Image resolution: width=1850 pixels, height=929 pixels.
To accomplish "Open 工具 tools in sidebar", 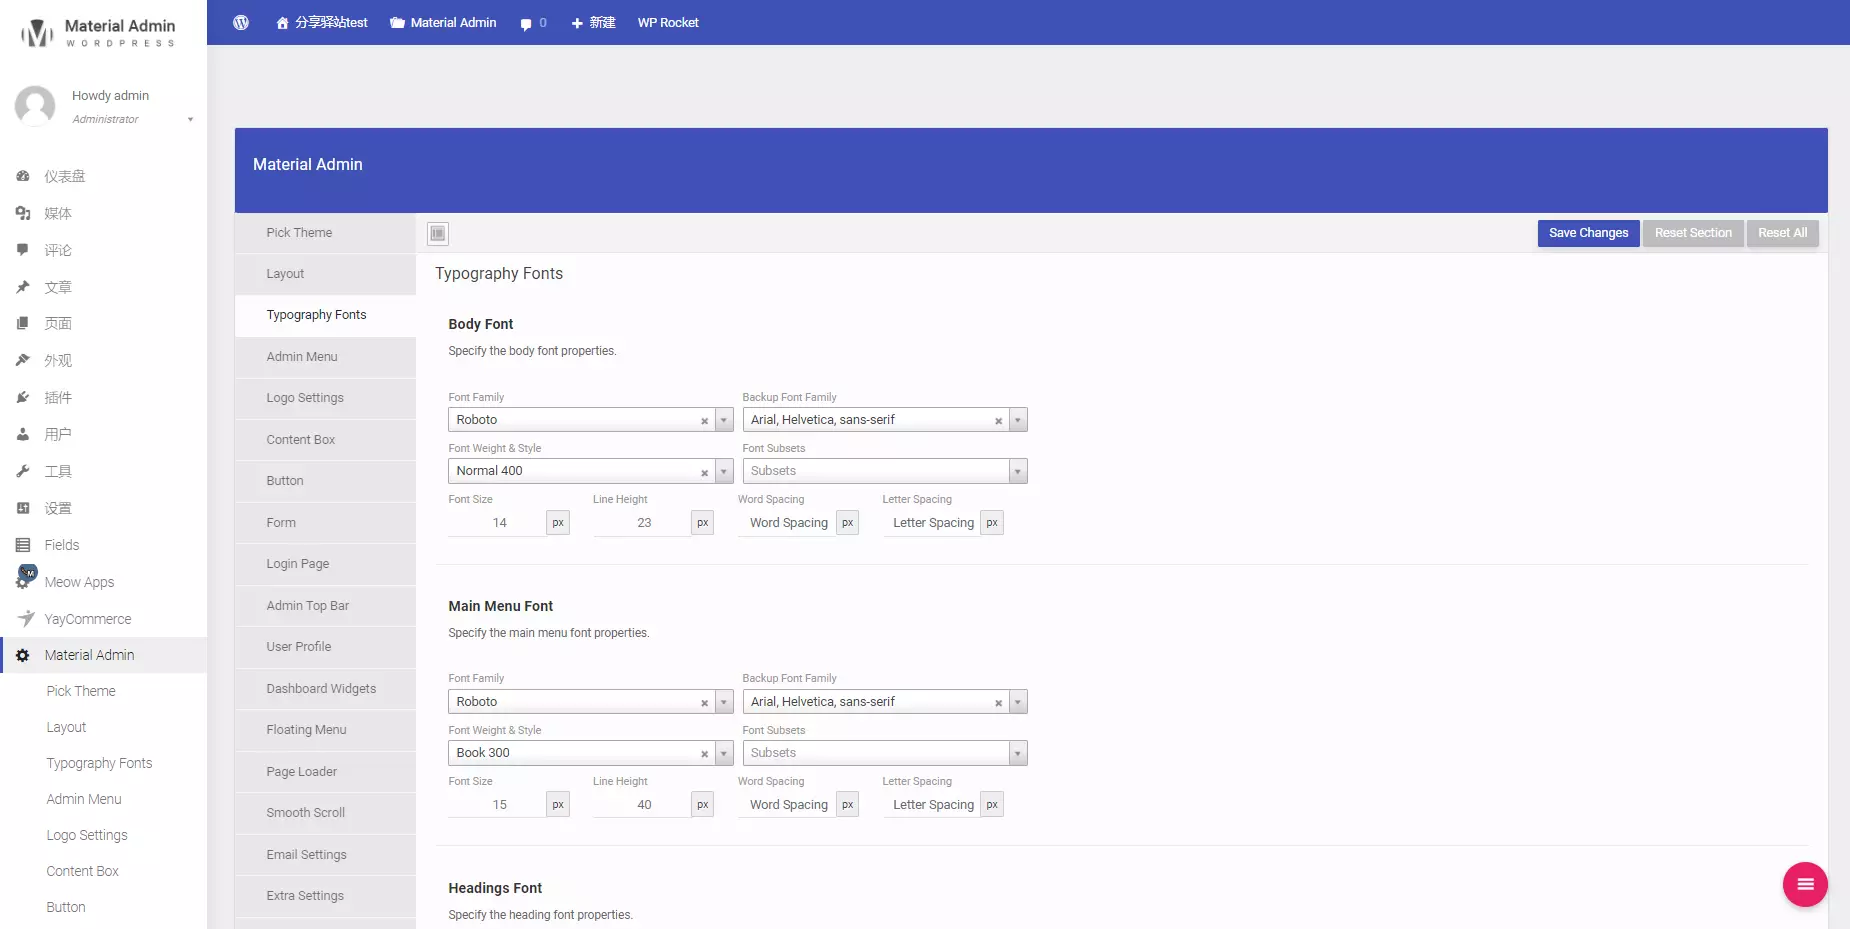I will click(x=104, y=471).
